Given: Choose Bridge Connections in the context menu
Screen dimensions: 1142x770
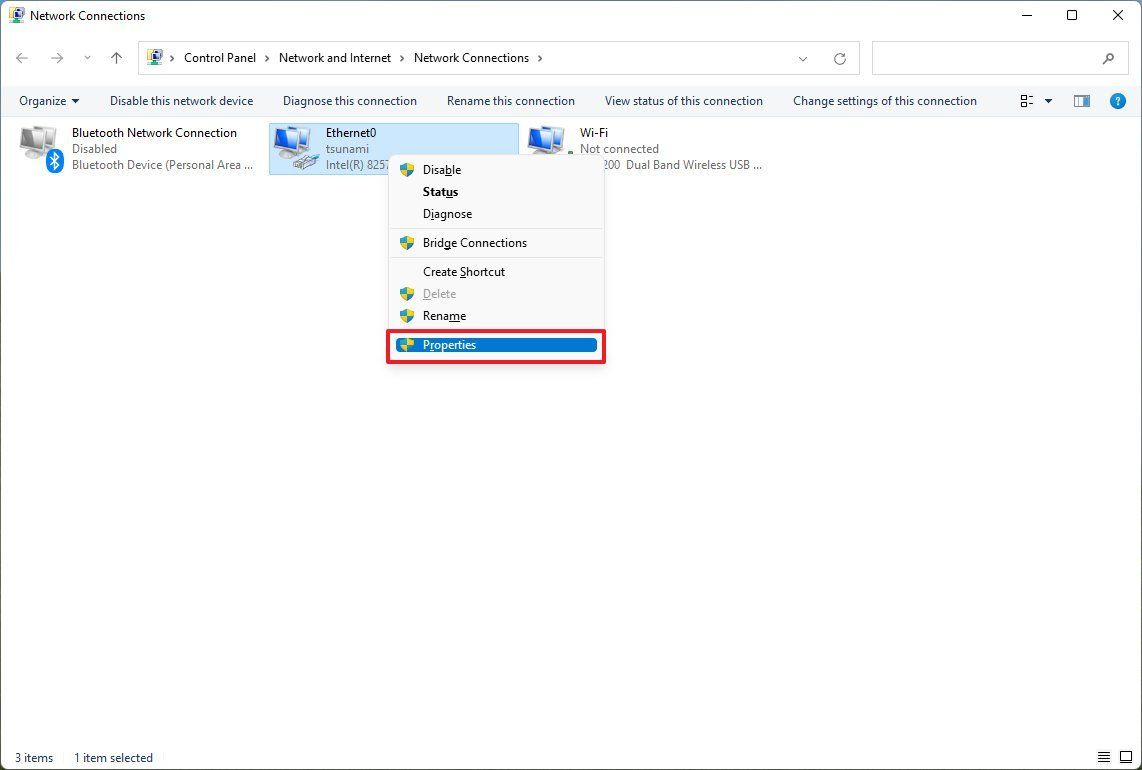Looking at the screenshot, I should pos(474,242).
